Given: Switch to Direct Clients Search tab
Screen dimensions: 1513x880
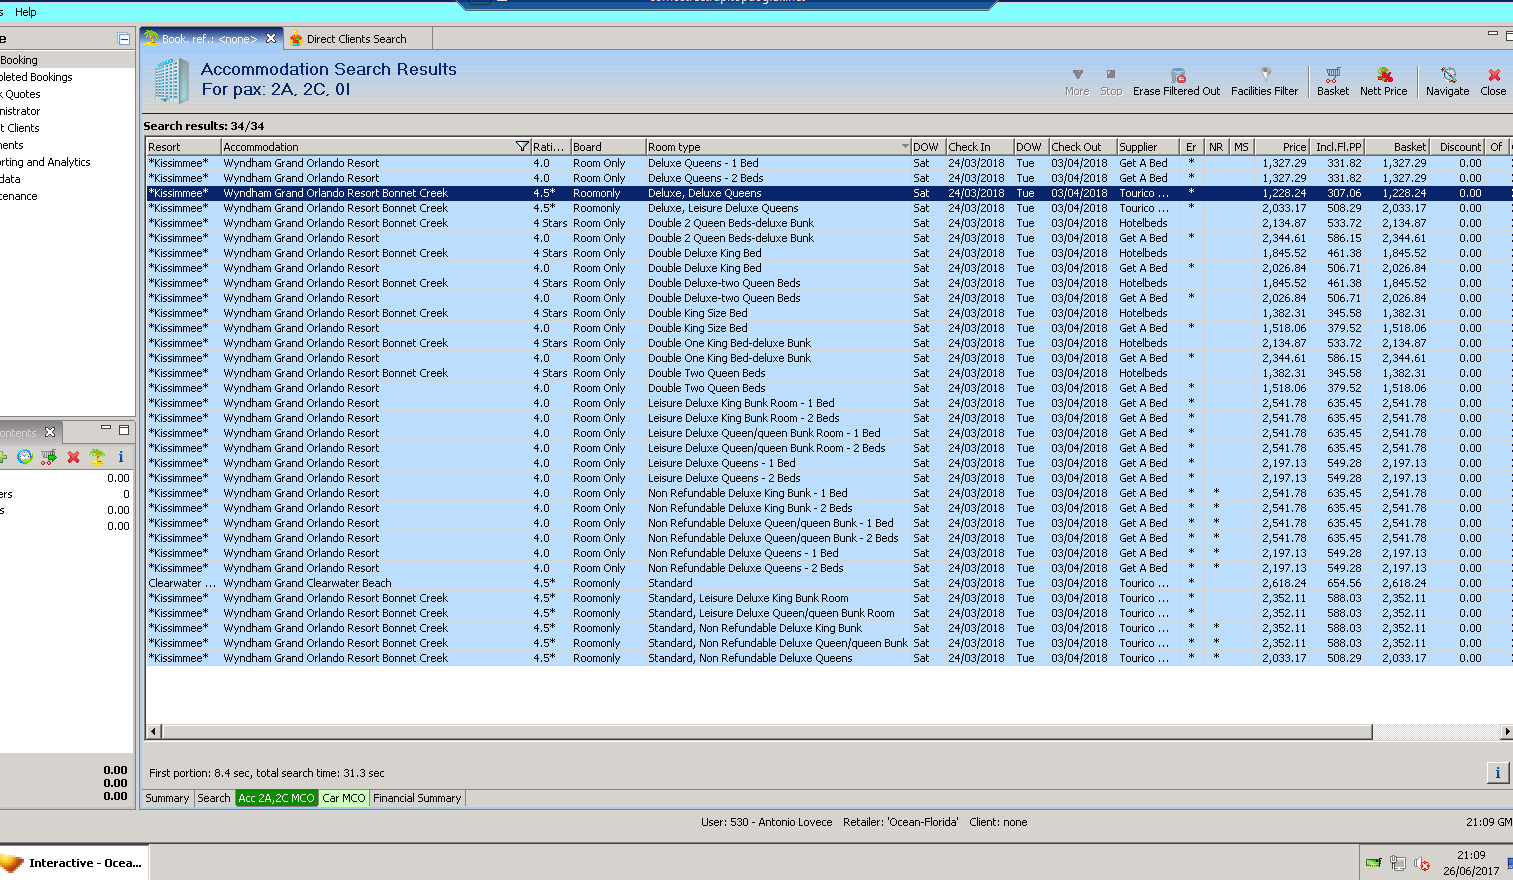Looking at the screenshot, I should [x=358, y=39].
